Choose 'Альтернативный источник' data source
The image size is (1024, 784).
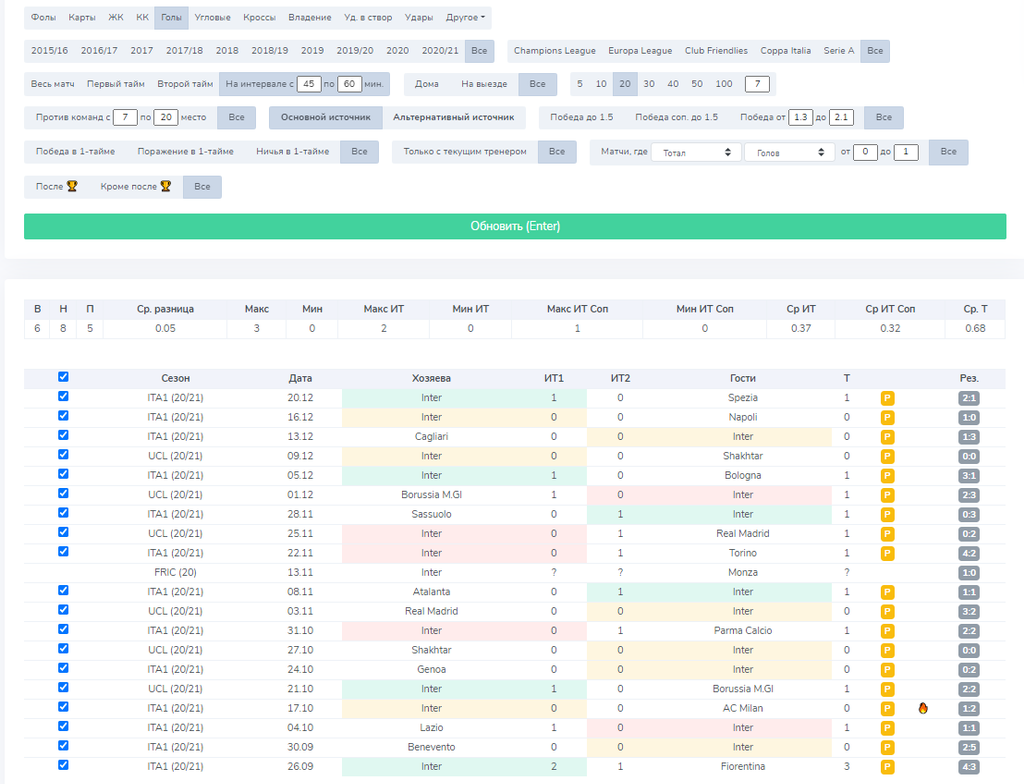[453, 118]
